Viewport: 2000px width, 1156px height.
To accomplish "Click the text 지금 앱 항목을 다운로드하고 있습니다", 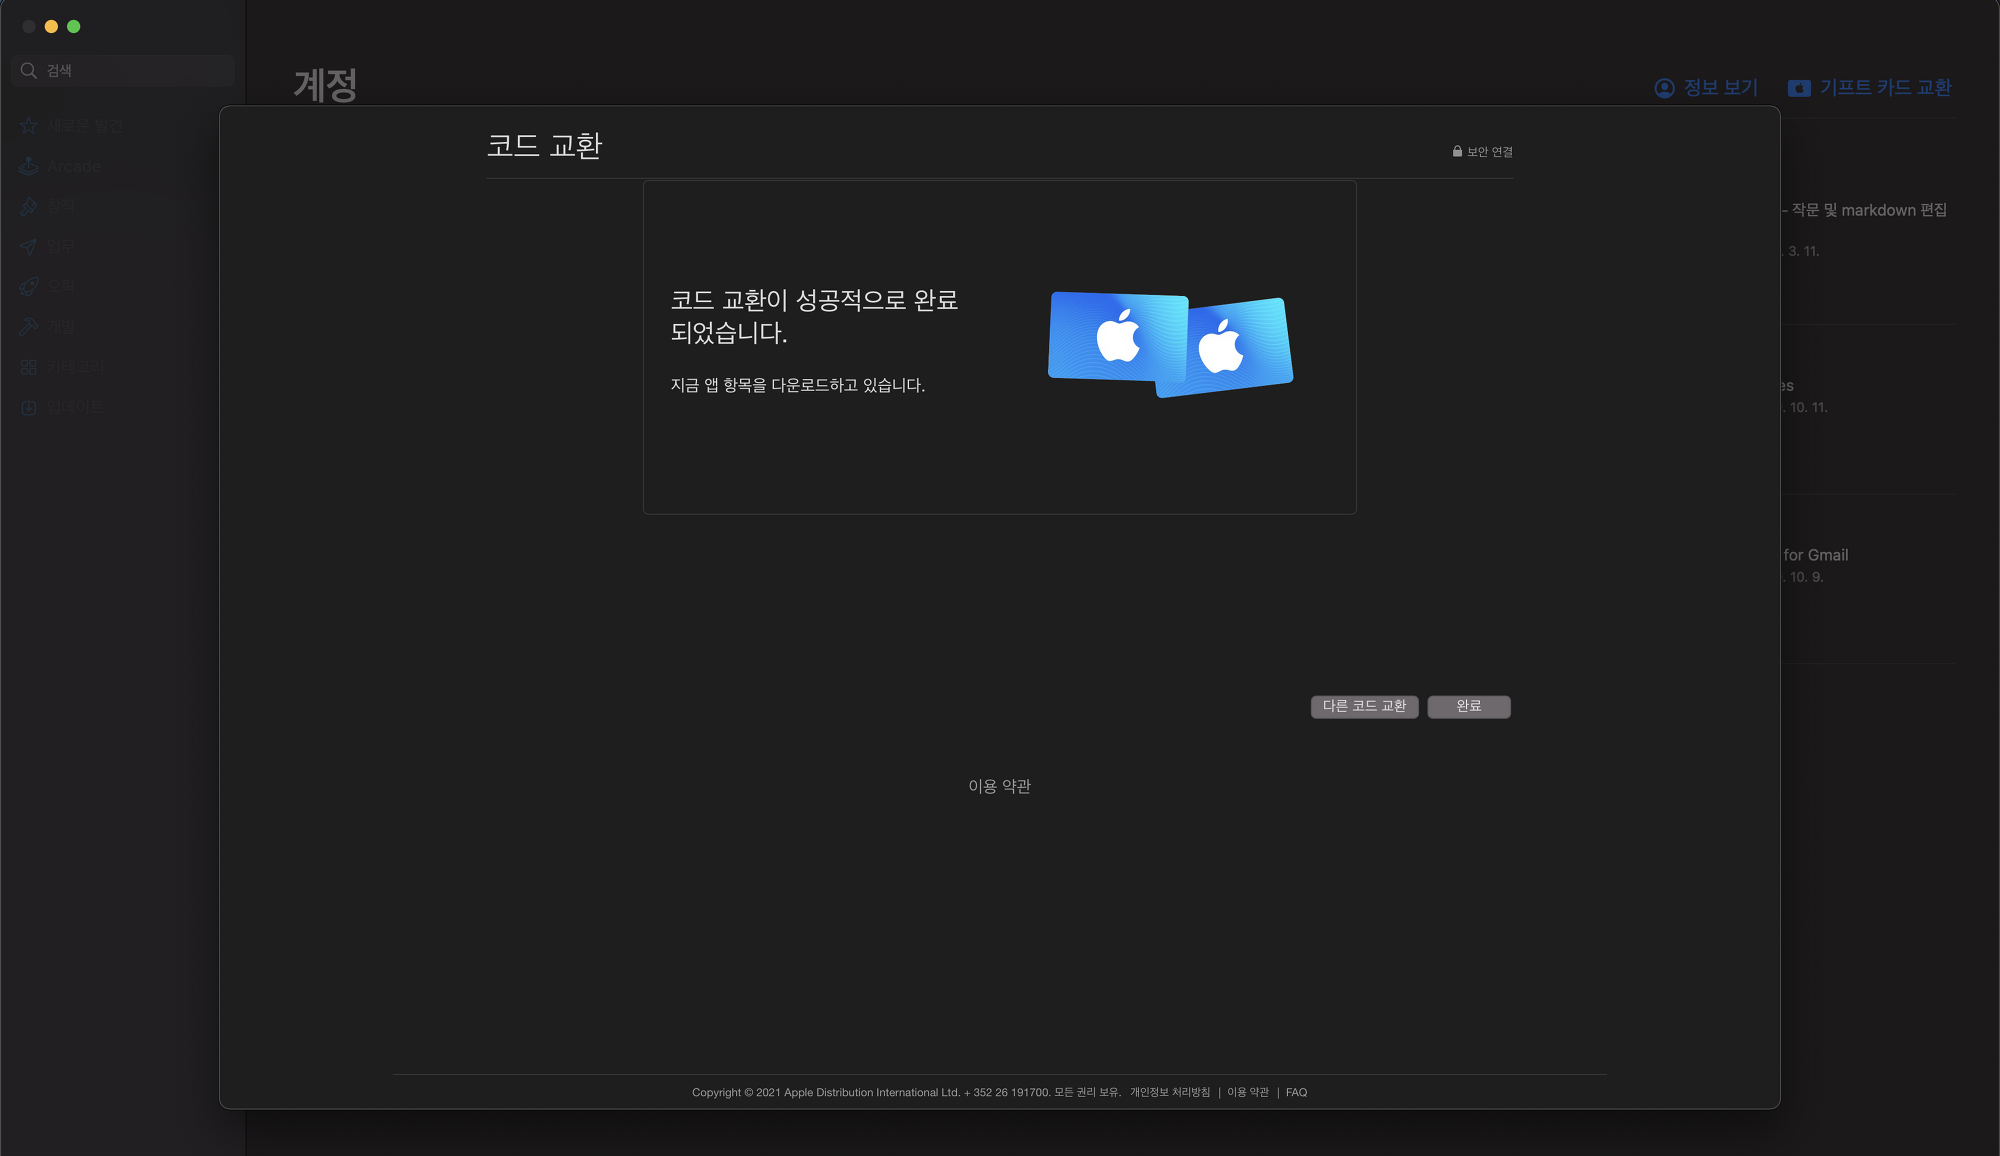I will (798, 385).
